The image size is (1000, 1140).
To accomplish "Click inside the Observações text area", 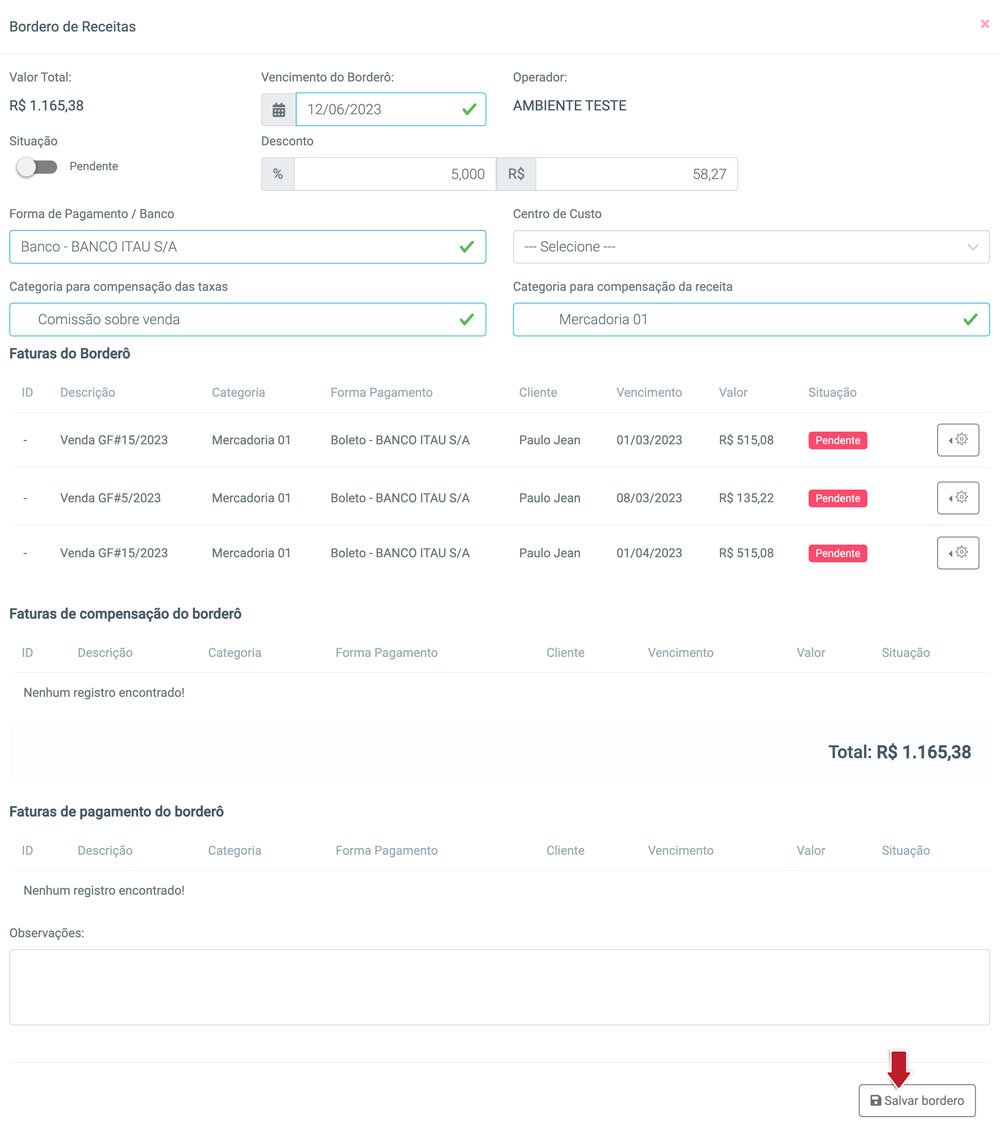I will (x=500, y=987).
